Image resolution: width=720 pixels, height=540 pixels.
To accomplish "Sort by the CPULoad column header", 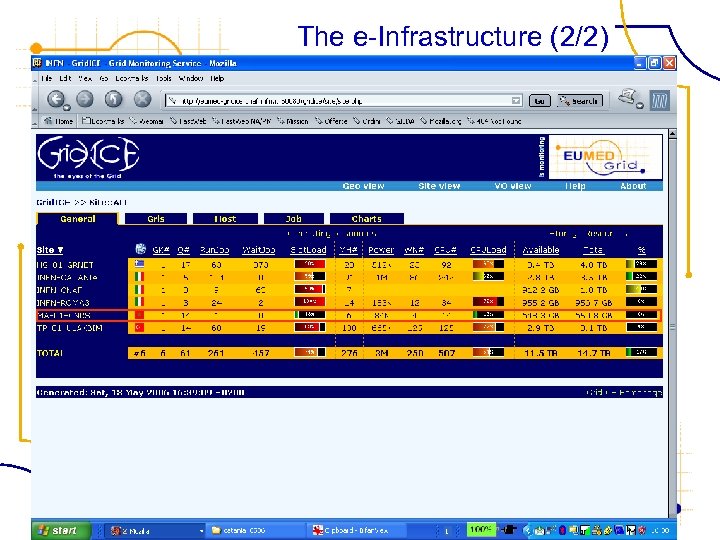I will click(488, 250).
